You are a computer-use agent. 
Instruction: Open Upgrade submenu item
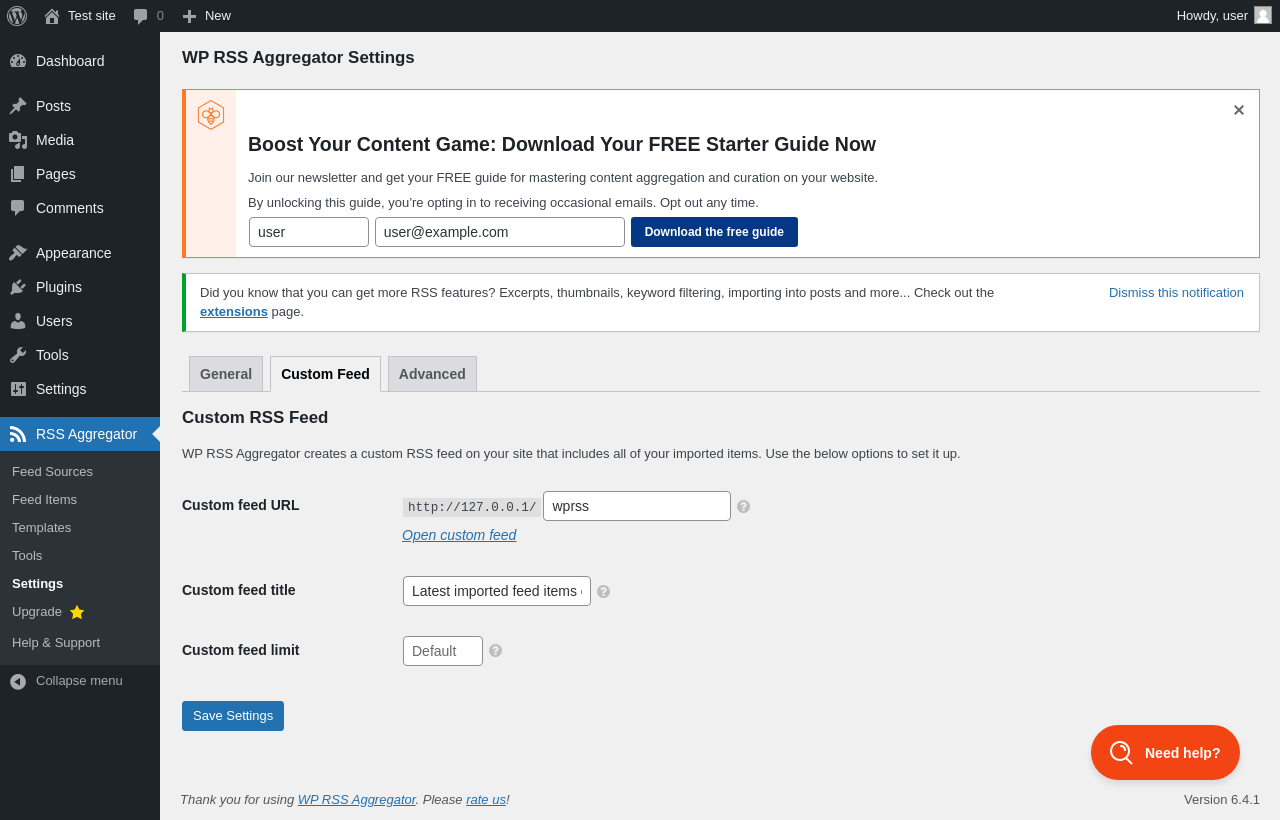tap(37, 612)
